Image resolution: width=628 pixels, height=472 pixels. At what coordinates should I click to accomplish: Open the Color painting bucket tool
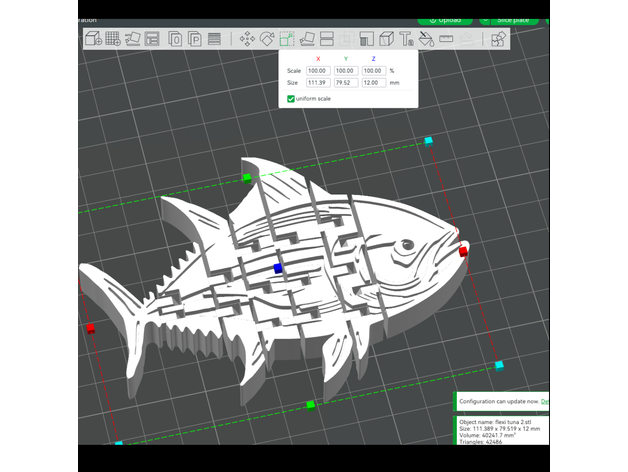point(426,39)
